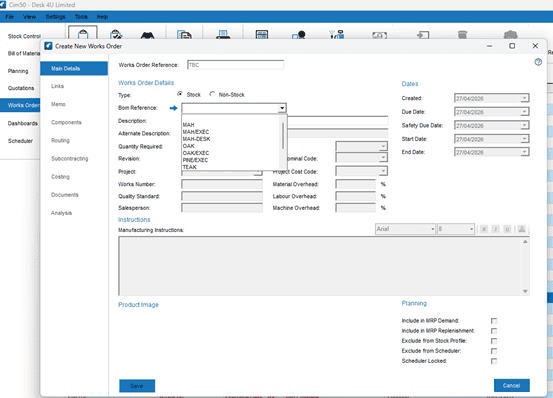
Task: Select the Non-Stock type radio button
Action: pyautogui.click(x=212, y=94)
